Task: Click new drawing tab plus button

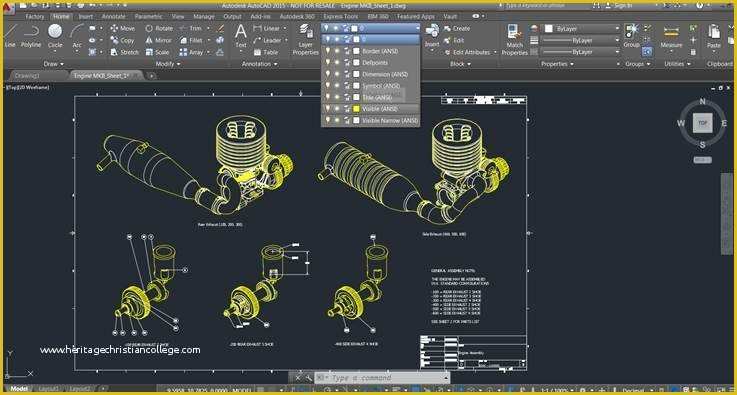Action: (x=151, y=75)
